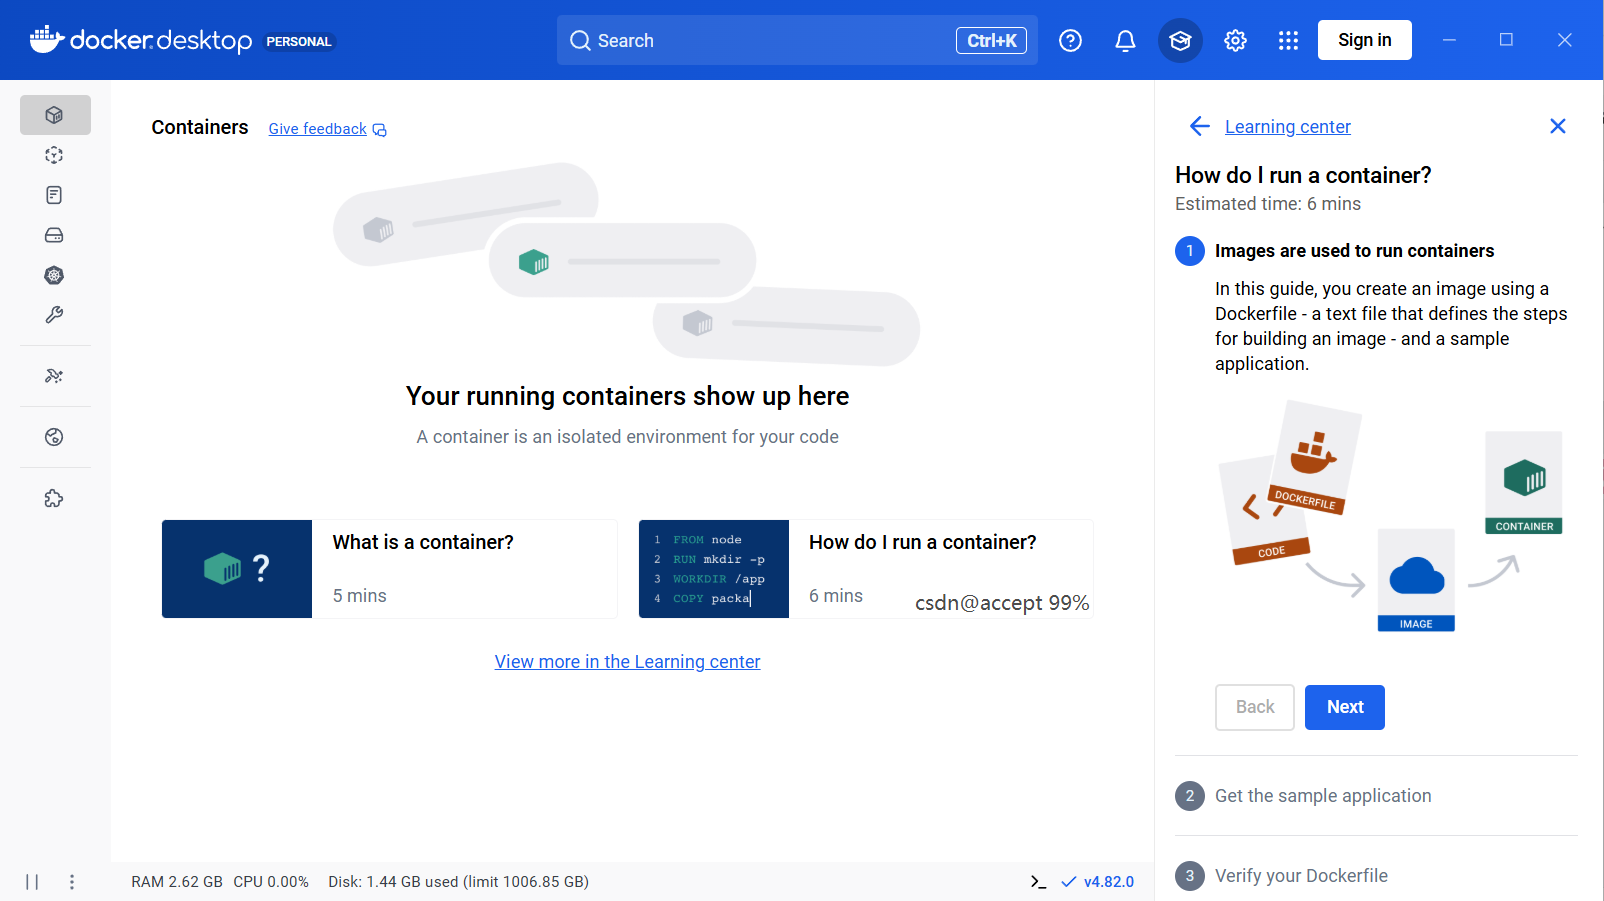The image size is (1604, 901).
Task: Open the Kubernetes sidebar icon
Action: (55, 275)
